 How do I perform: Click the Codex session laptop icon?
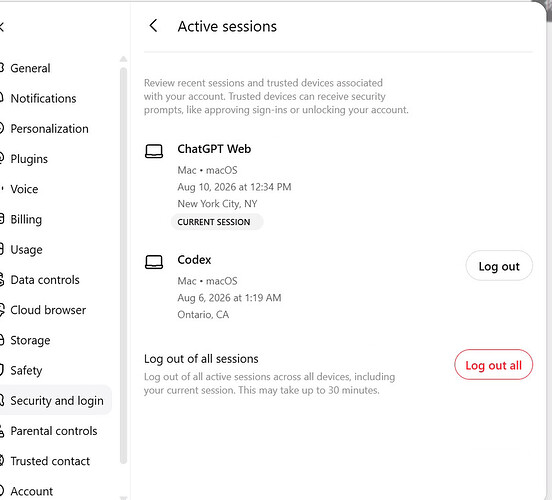click(154, 262)
